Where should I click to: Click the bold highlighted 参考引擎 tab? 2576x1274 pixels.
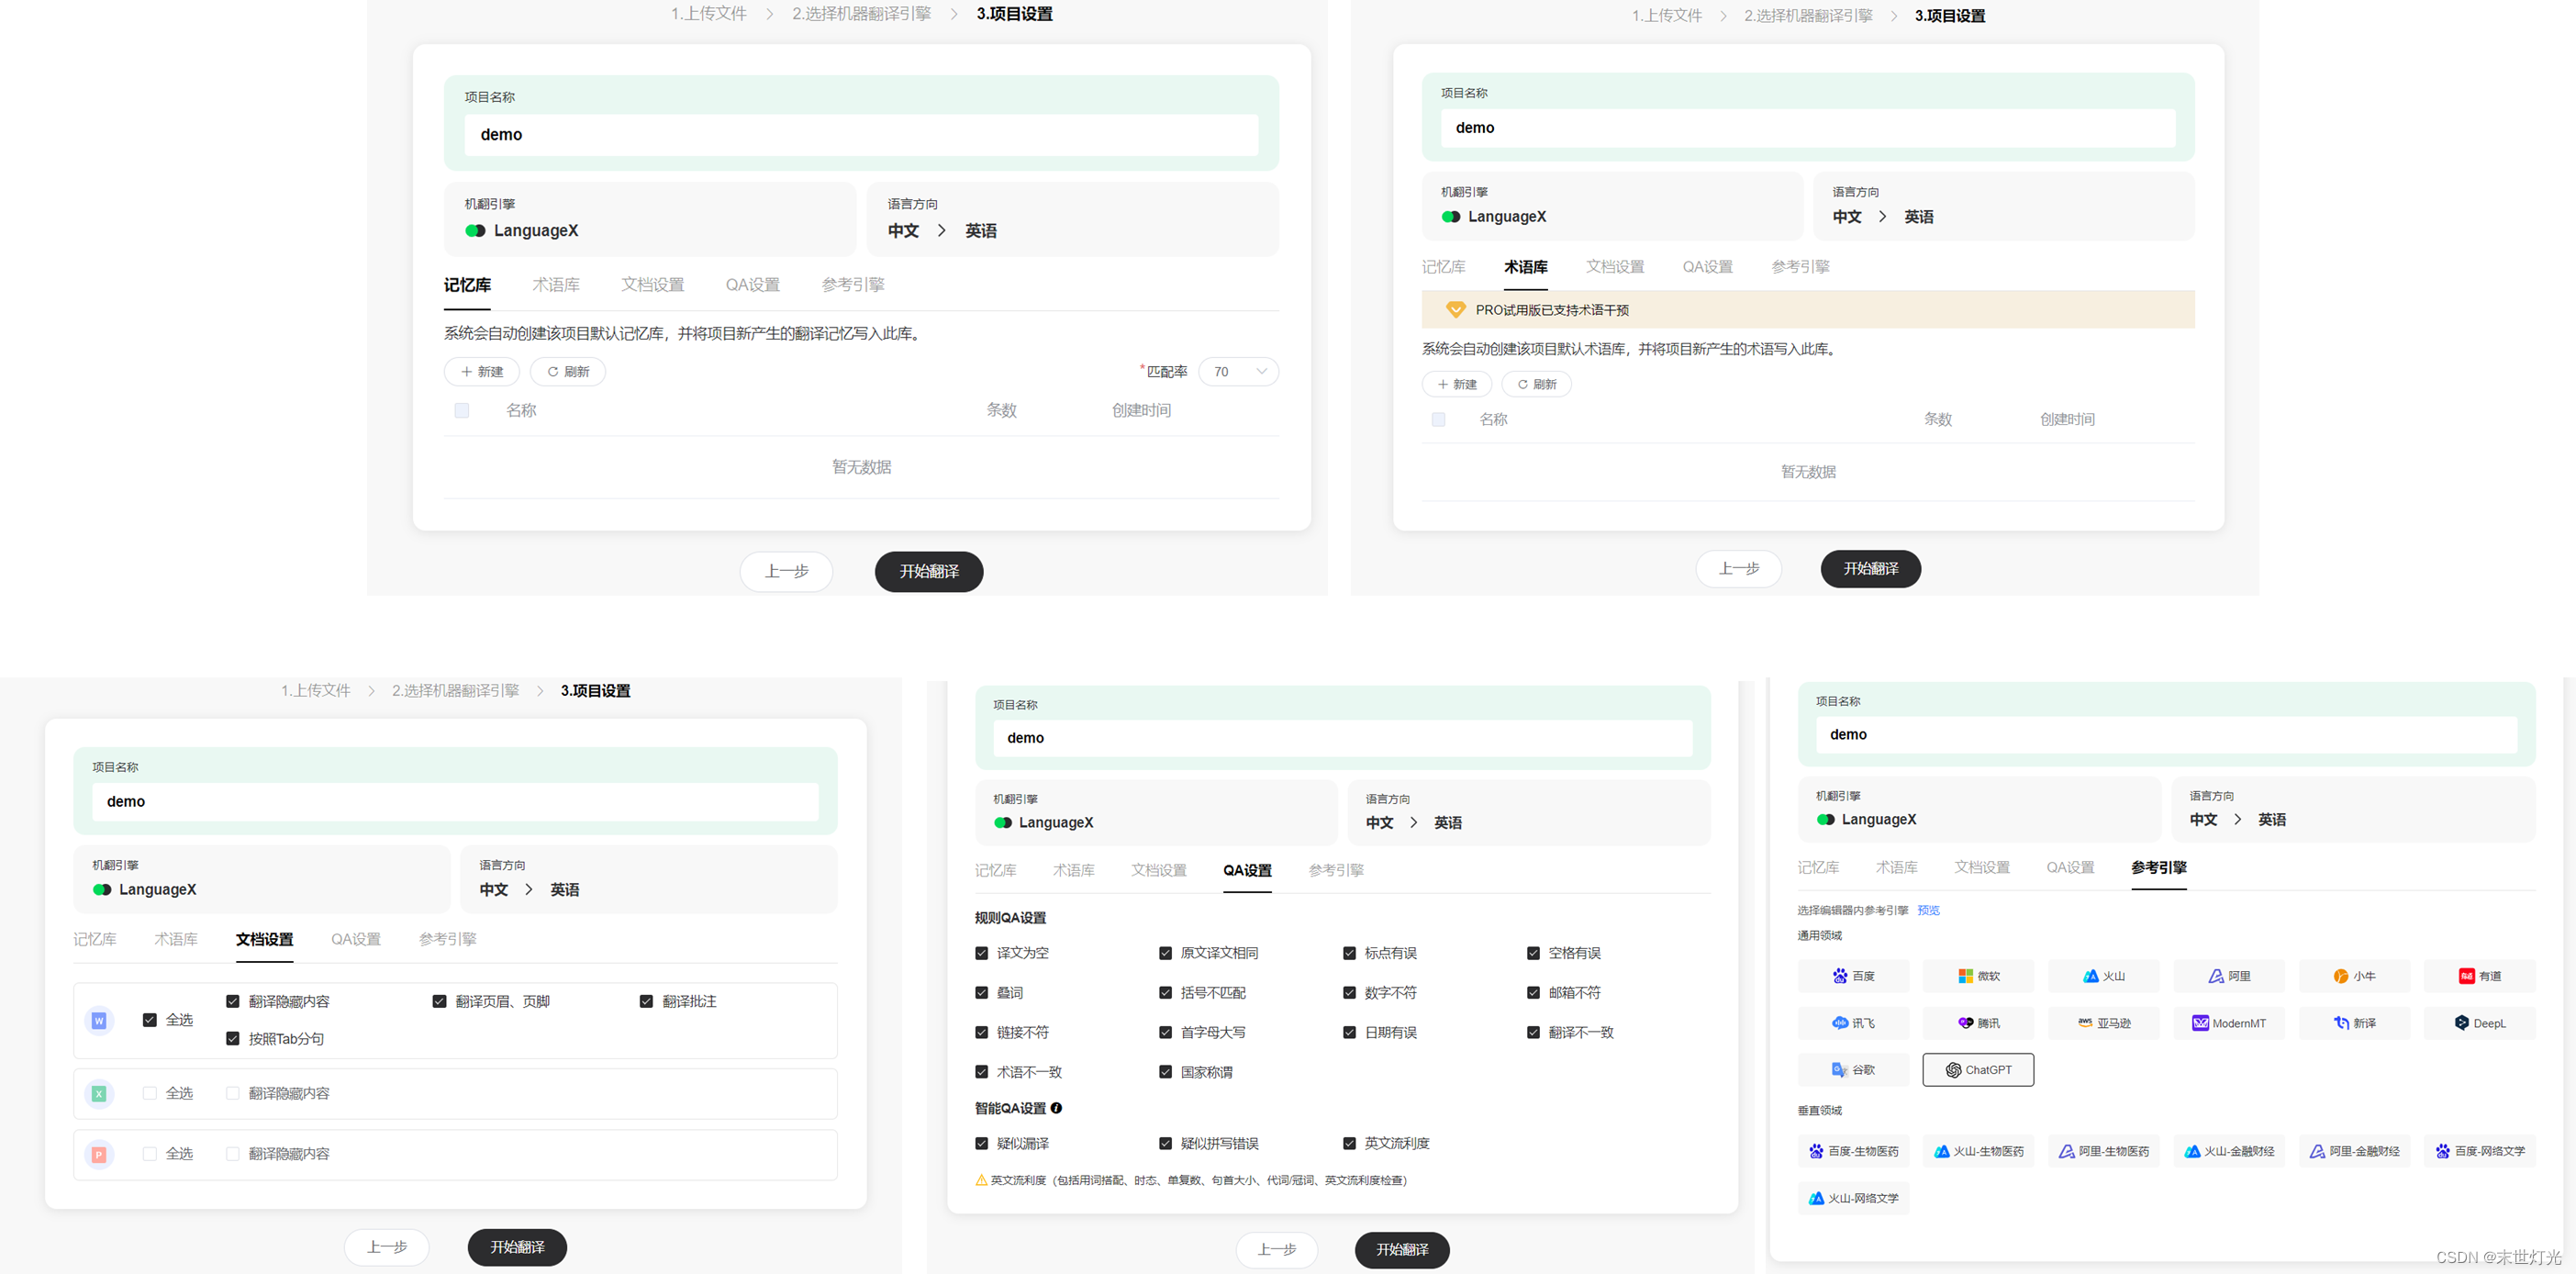pos(2158,867)
